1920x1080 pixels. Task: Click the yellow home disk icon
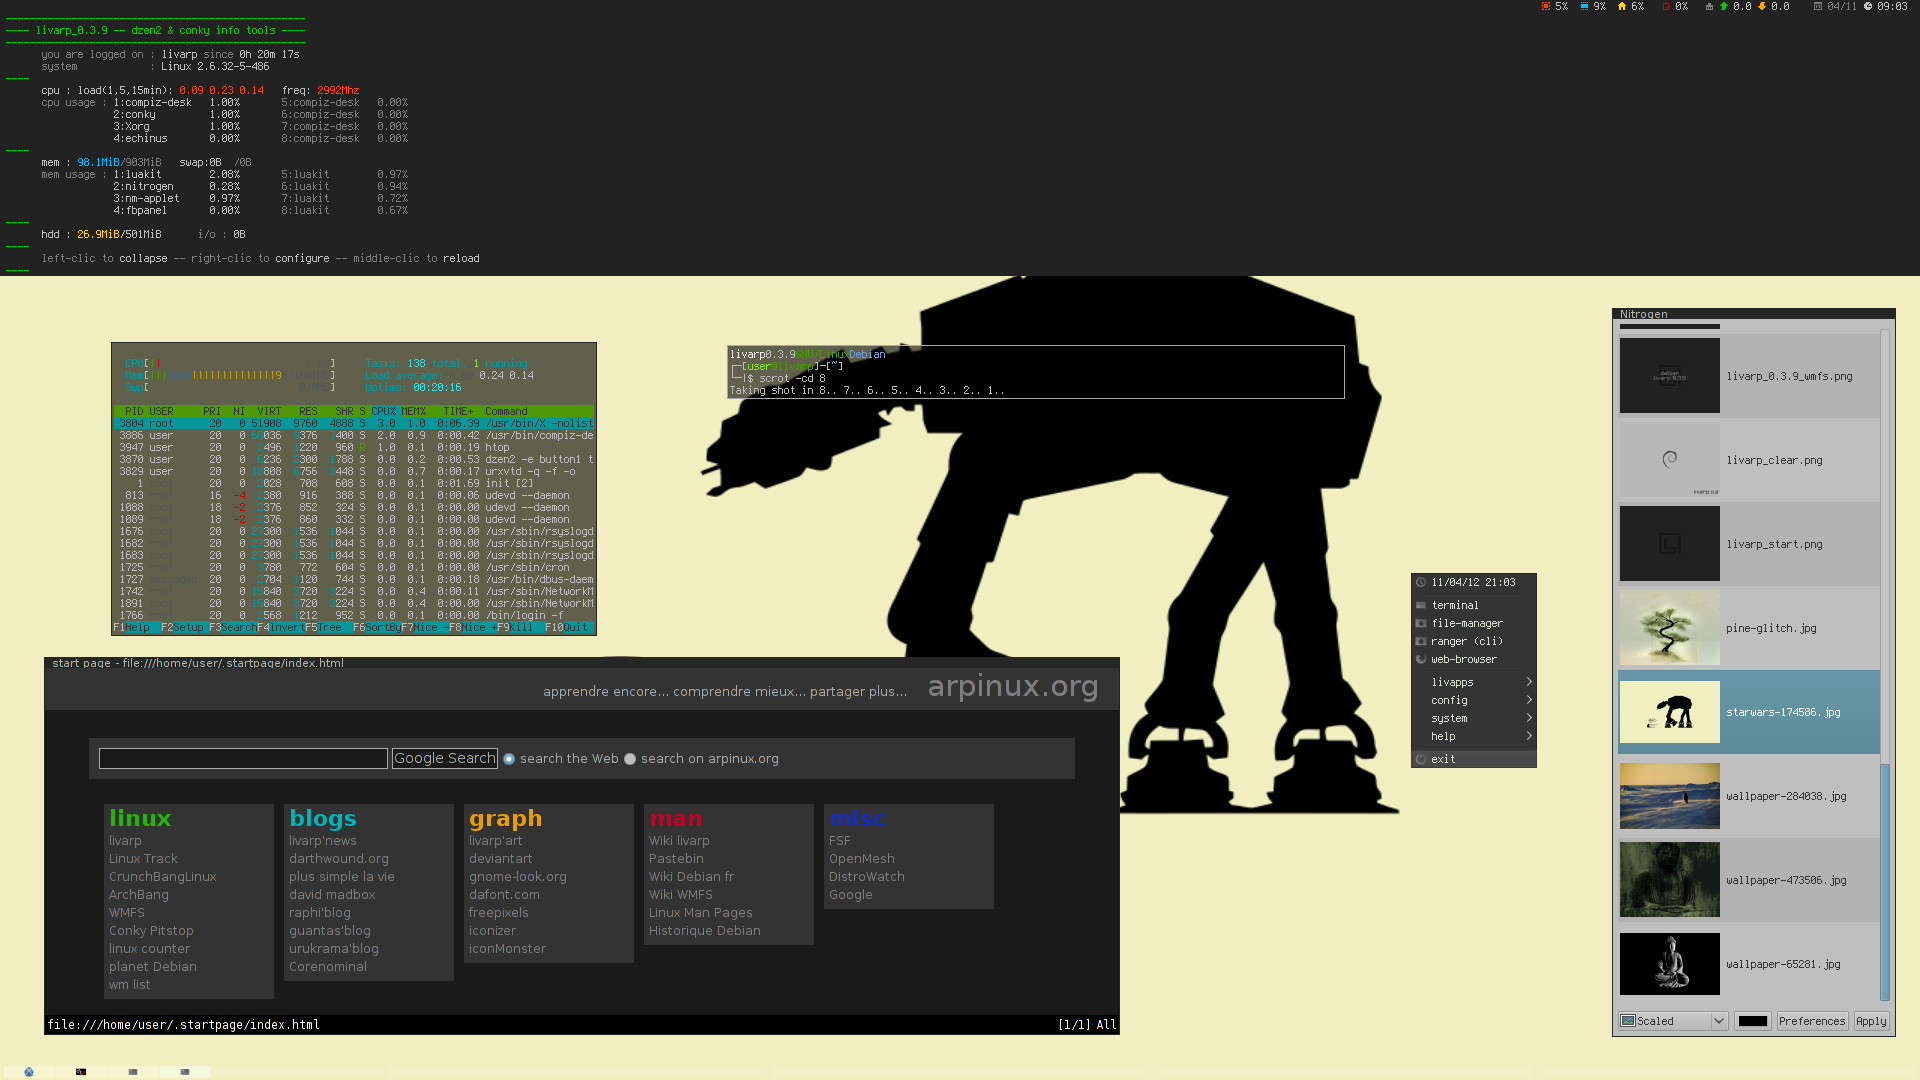(1622, 7)
